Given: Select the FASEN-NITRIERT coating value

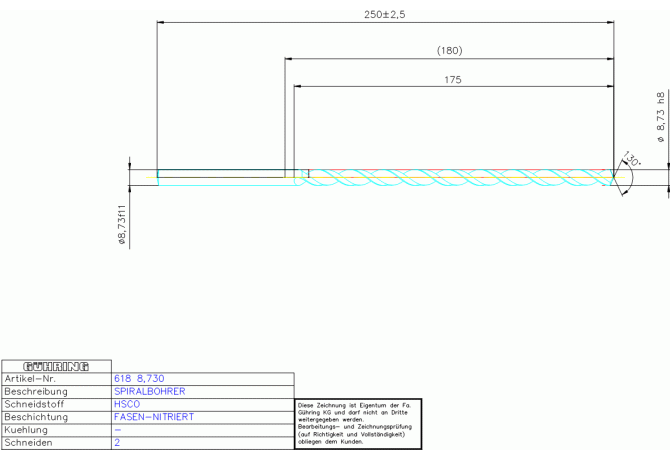Looking at the screenshot, I should (x=155, y=417).
